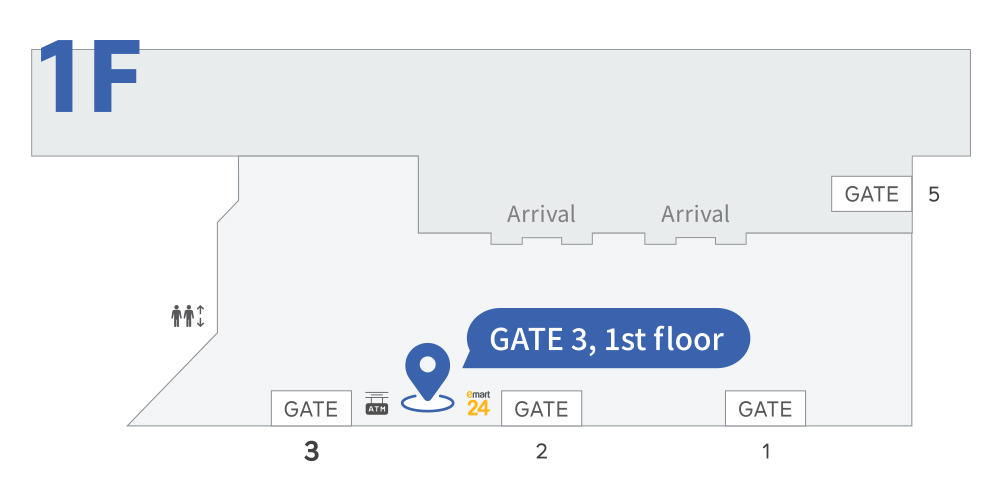Screen dimensions: 1000x500
Task: Click the right Arrival doorway notch
Action: point(695,239)
